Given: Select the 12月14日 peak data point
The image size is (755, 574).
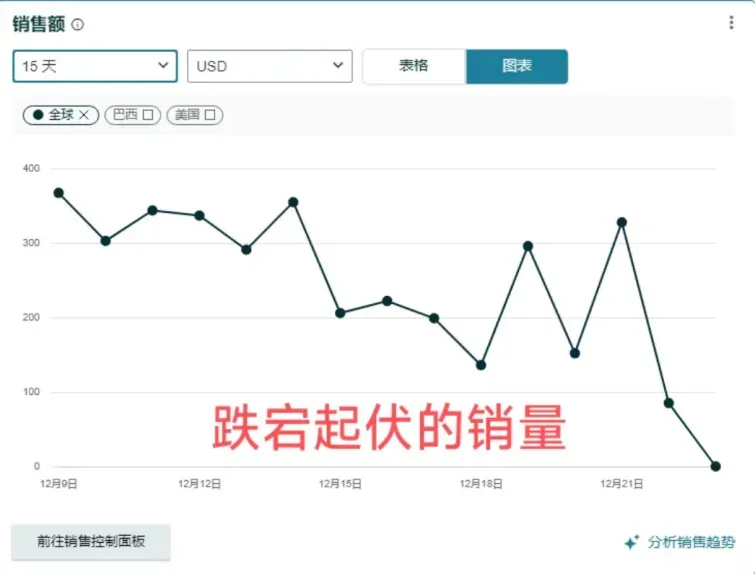Looking at the screenshot, I should [293, 202].
